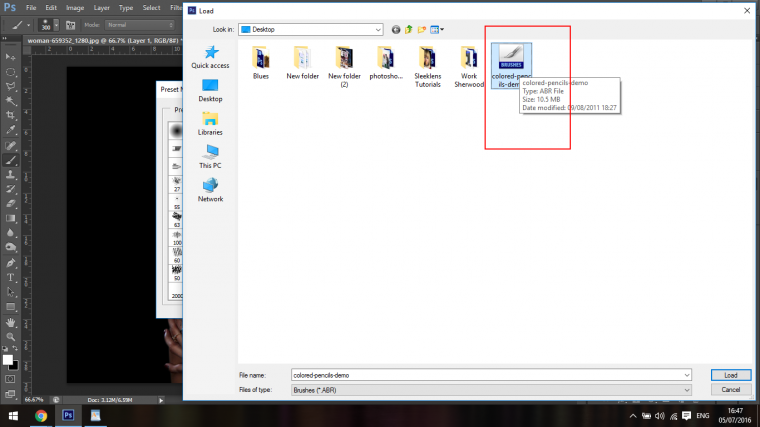Image resolution: width=760 pixels, height=427 pixels.
Task: Open Chrome from the taskbar
Action: 41,416
